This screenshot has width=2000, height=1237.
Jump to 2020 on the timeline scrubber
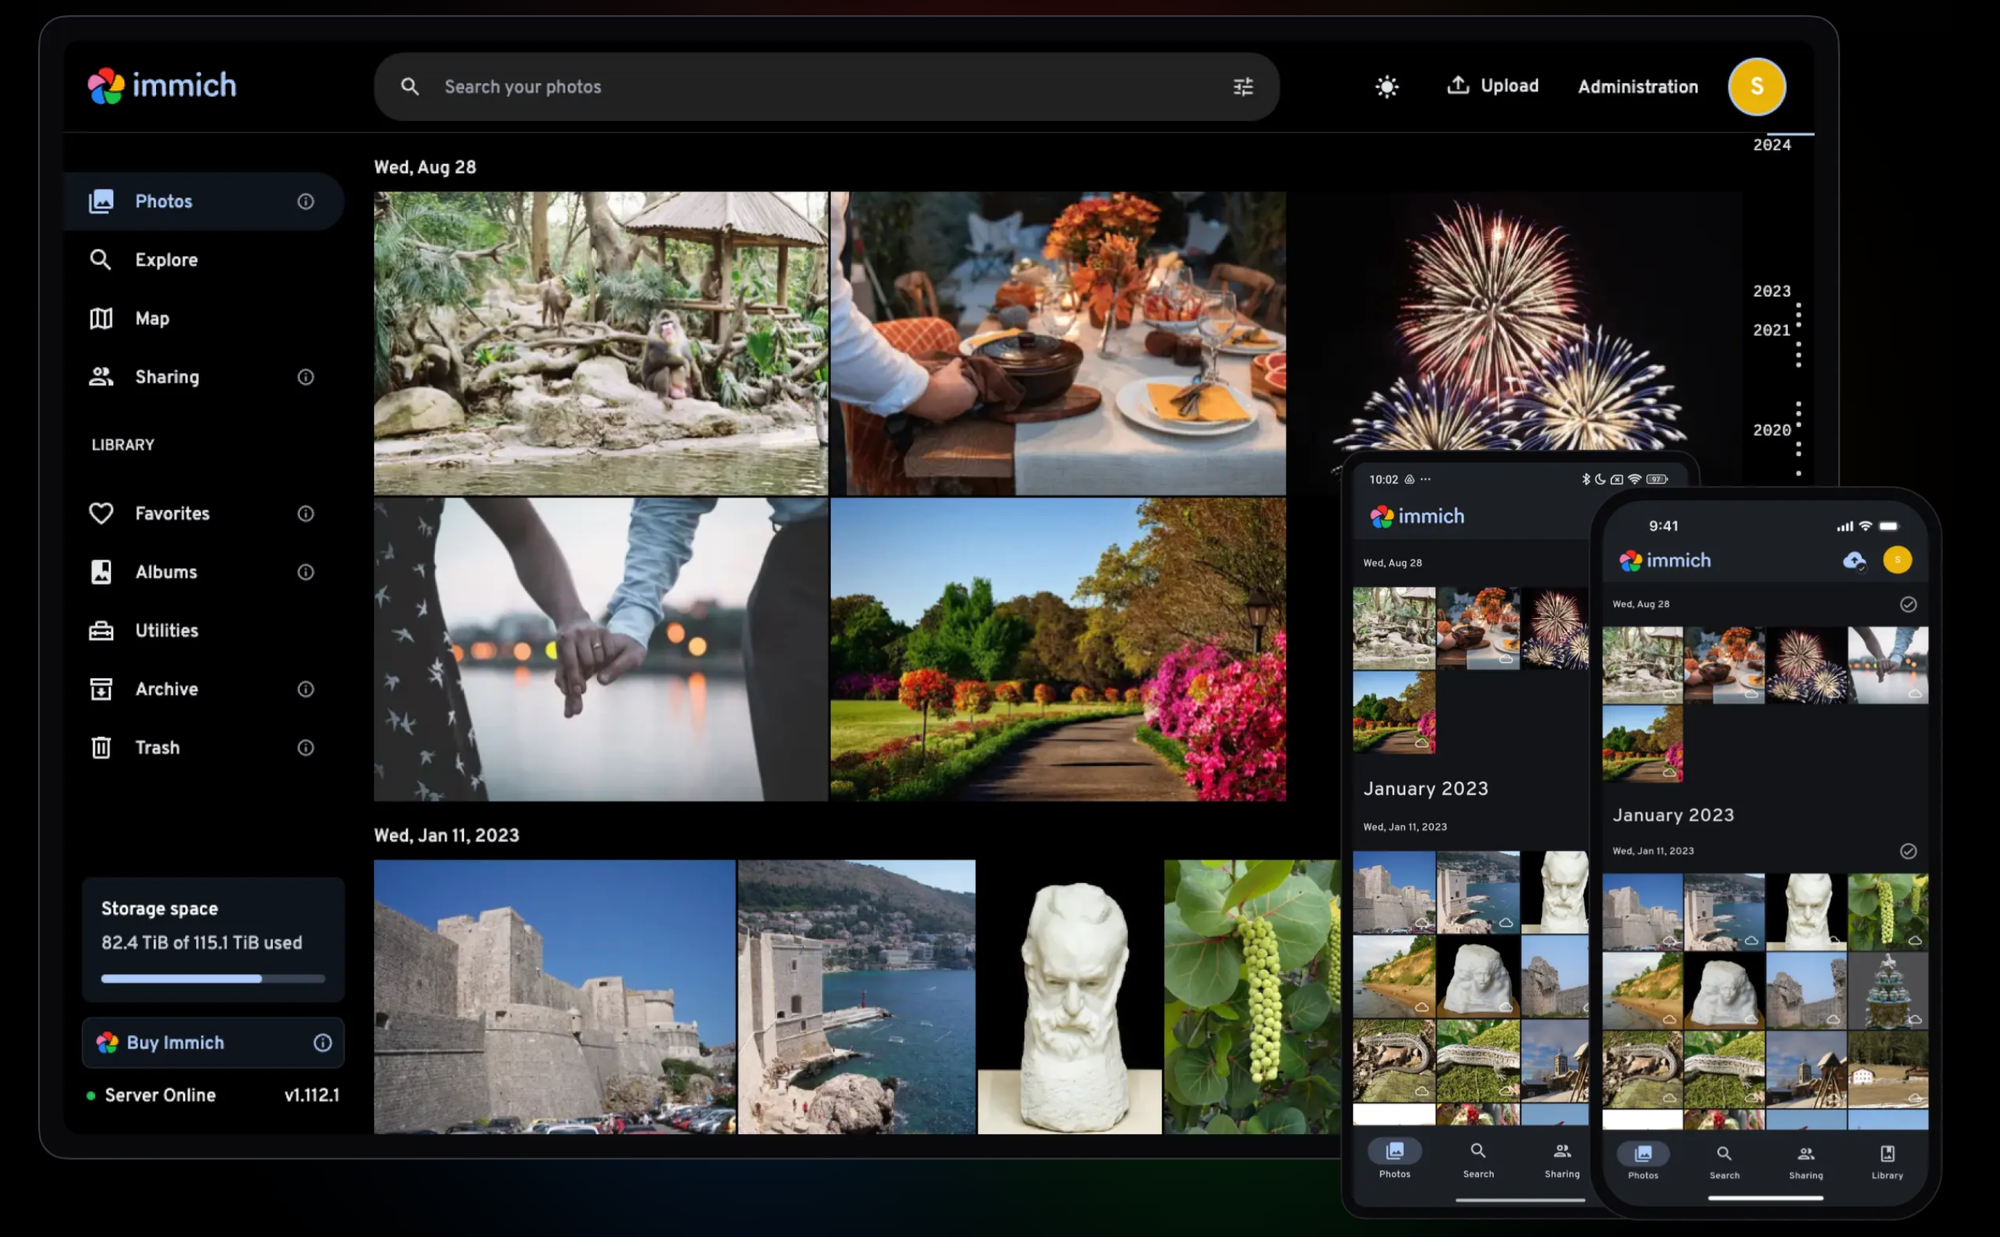[x=1770, y=430]
